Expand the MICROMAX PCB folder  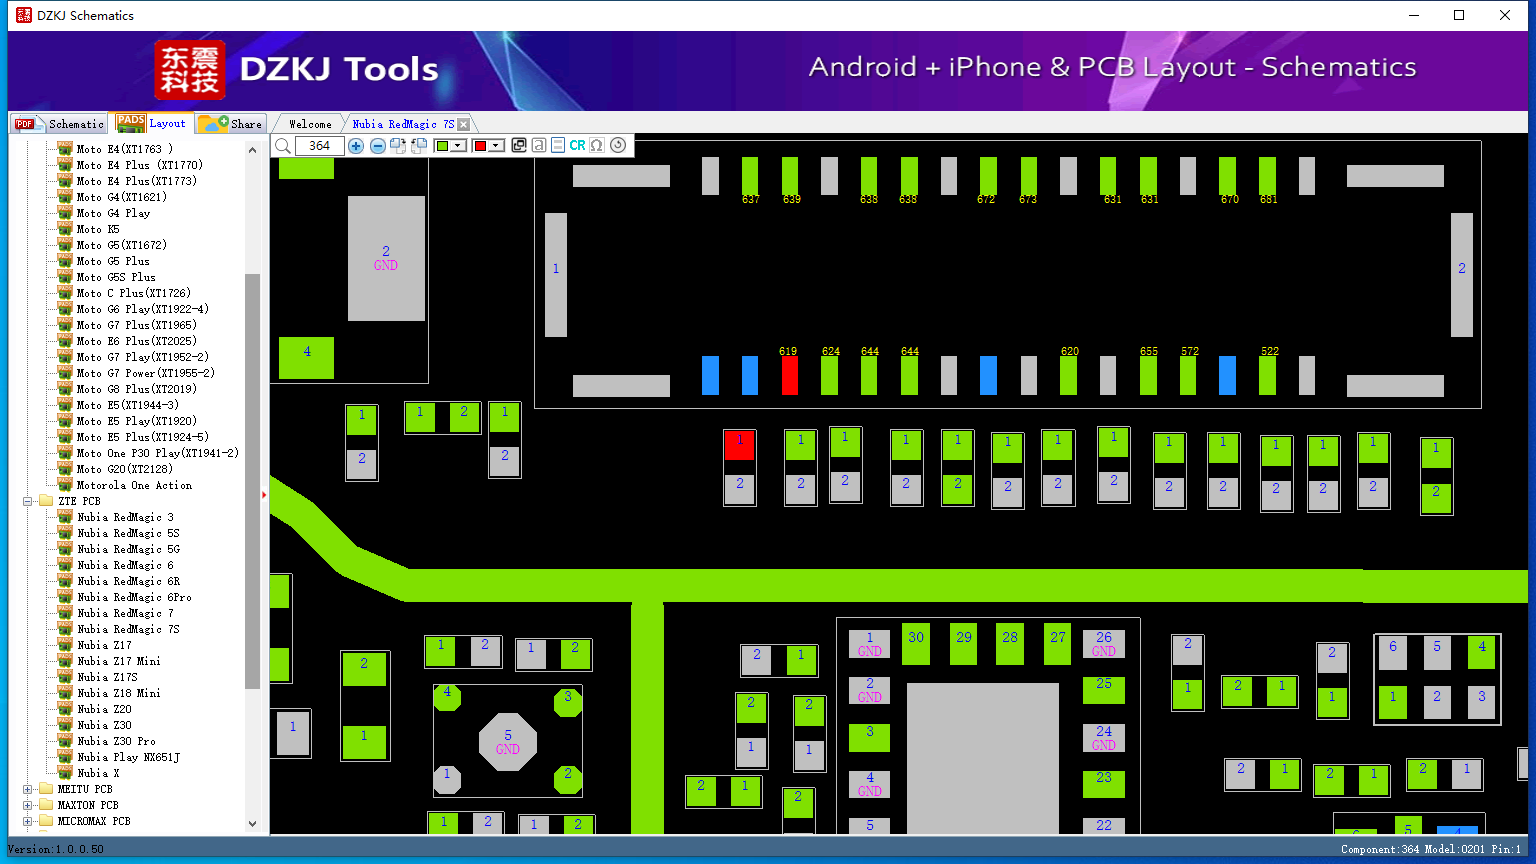(x=28, y=821)
